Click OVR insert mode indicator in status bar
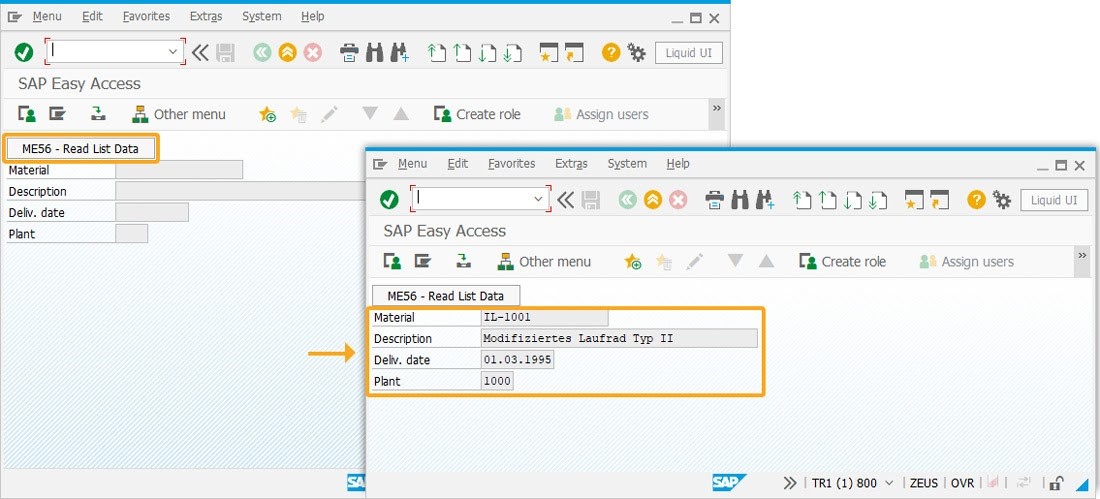The height and width of the screenshot is (499, 1100). 962,483
